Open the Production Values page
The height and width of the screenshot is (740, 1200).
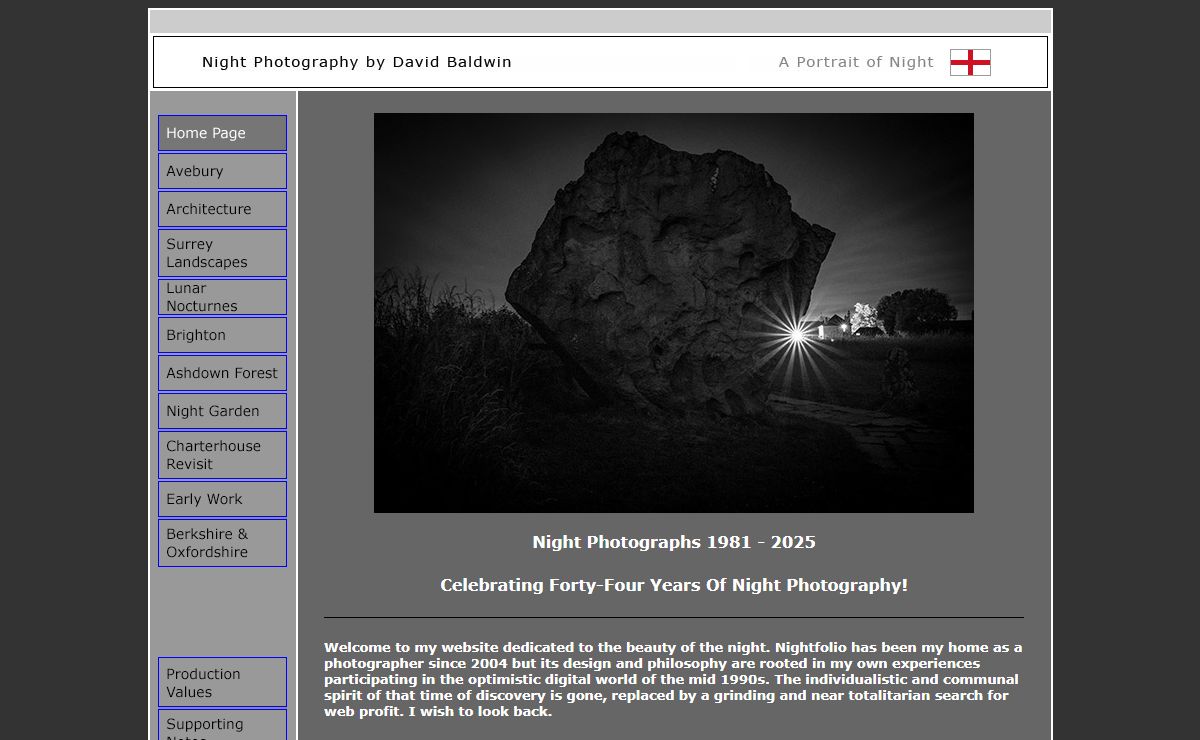coord(222,682)
